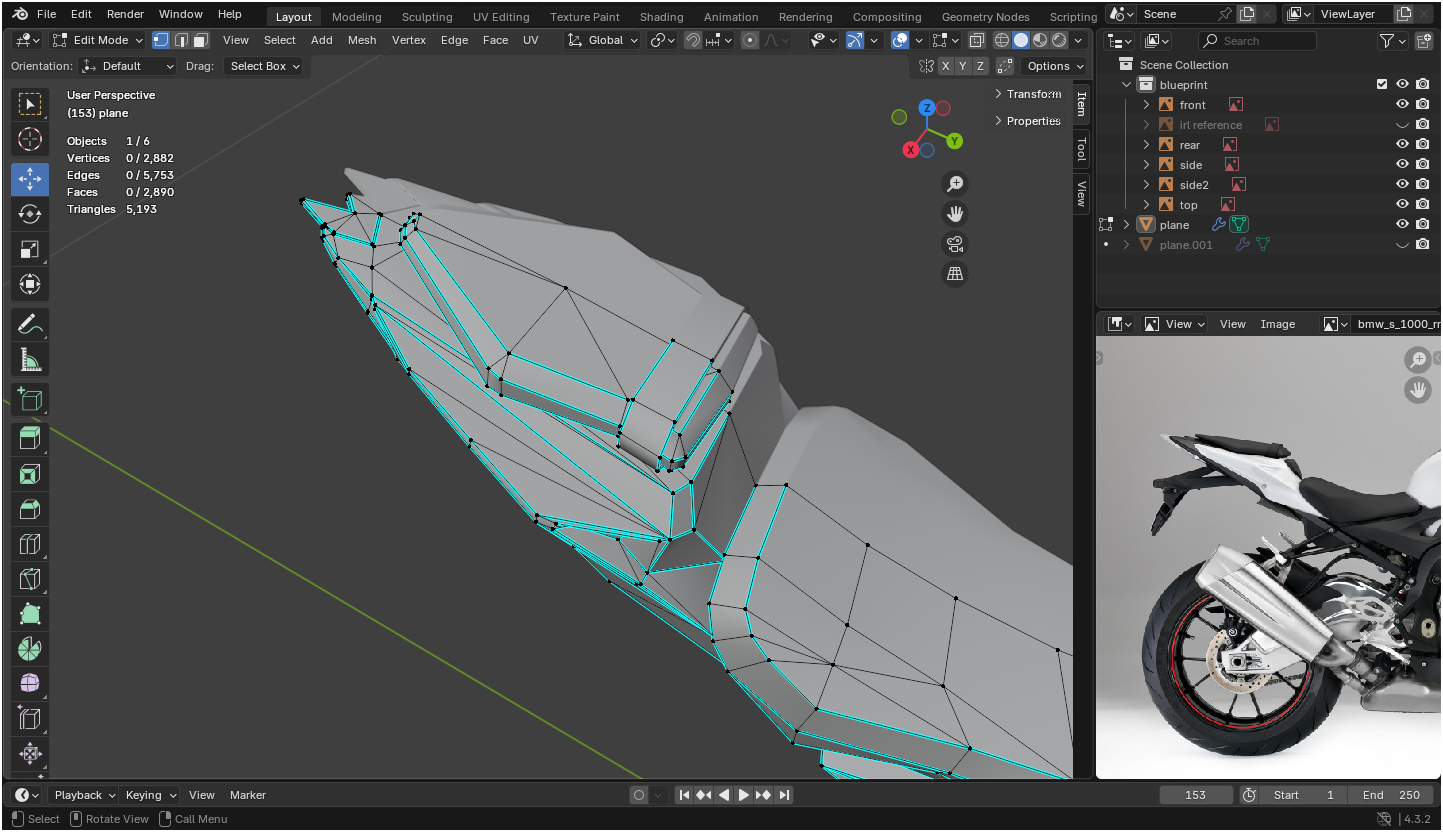
Task: Open the Tool sidebar tab
Action: 1081,150
